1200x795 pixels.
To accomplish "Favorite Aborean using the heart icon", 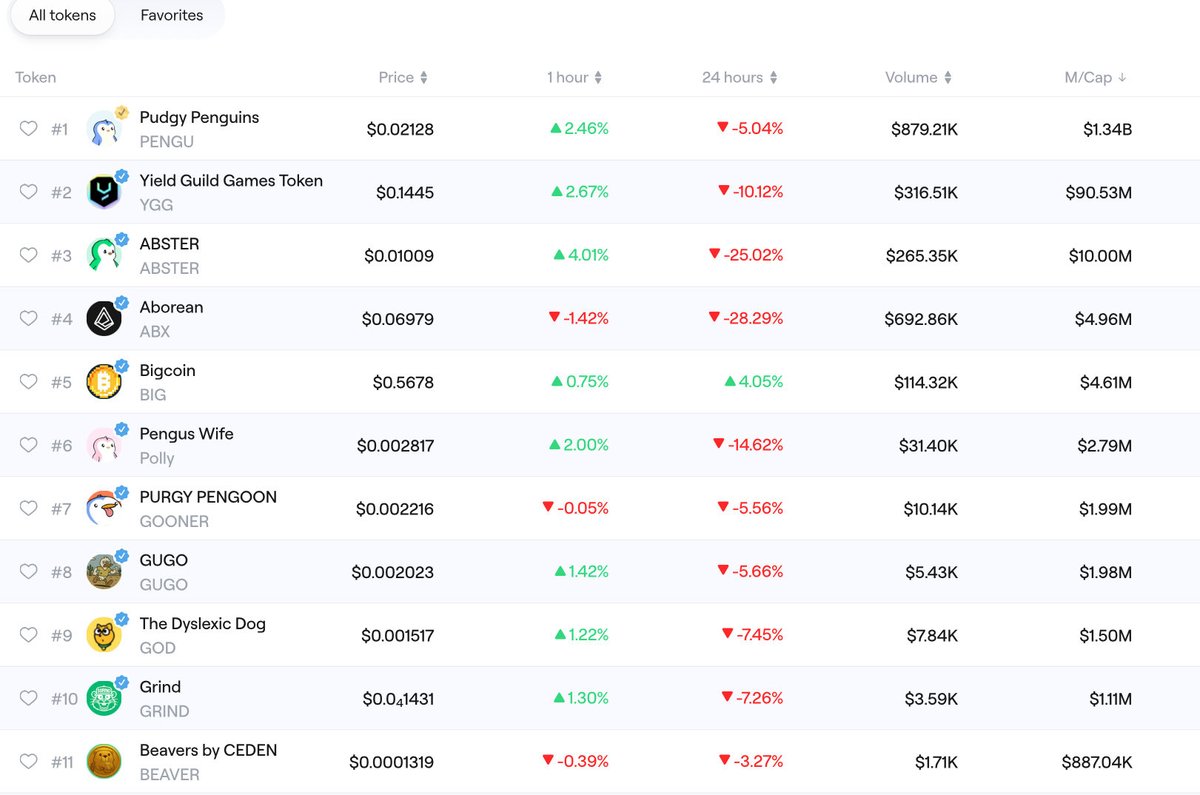I will pyautogui.click(x=28, y=318).
